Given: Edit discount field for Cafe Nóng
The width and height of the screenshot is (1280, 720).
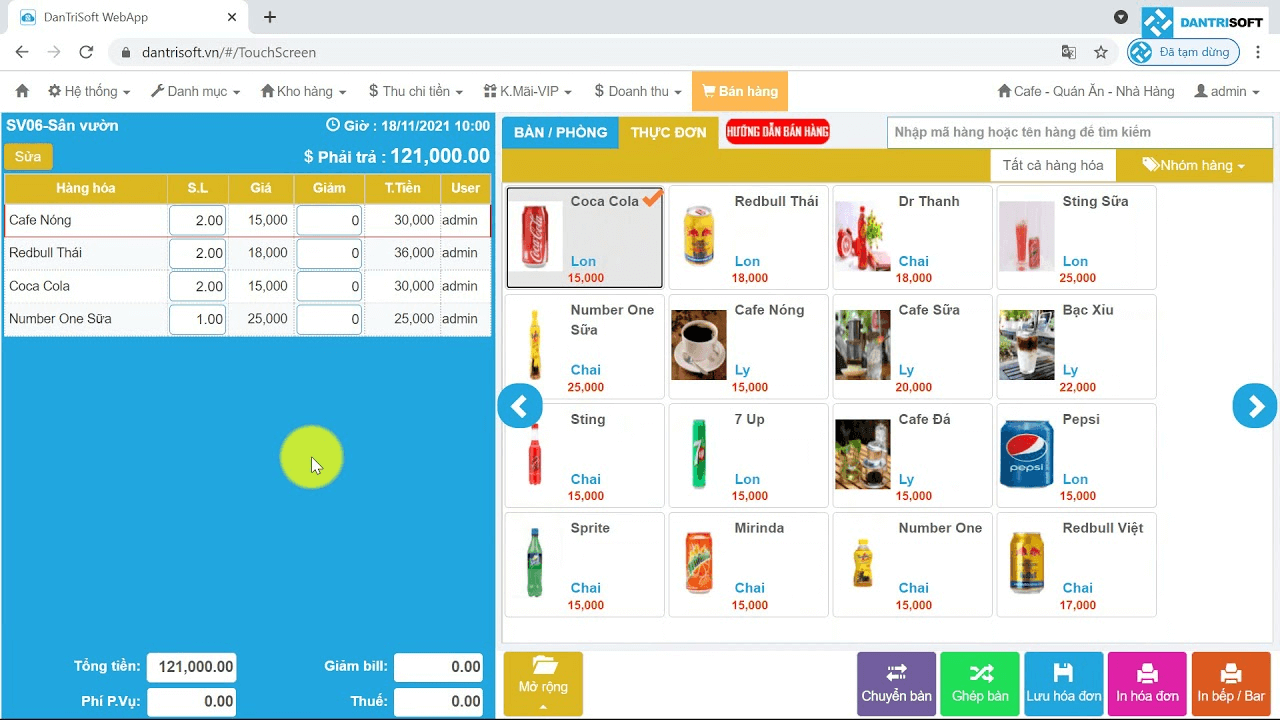Looking at the screenshot, I should tap(329, 220).
